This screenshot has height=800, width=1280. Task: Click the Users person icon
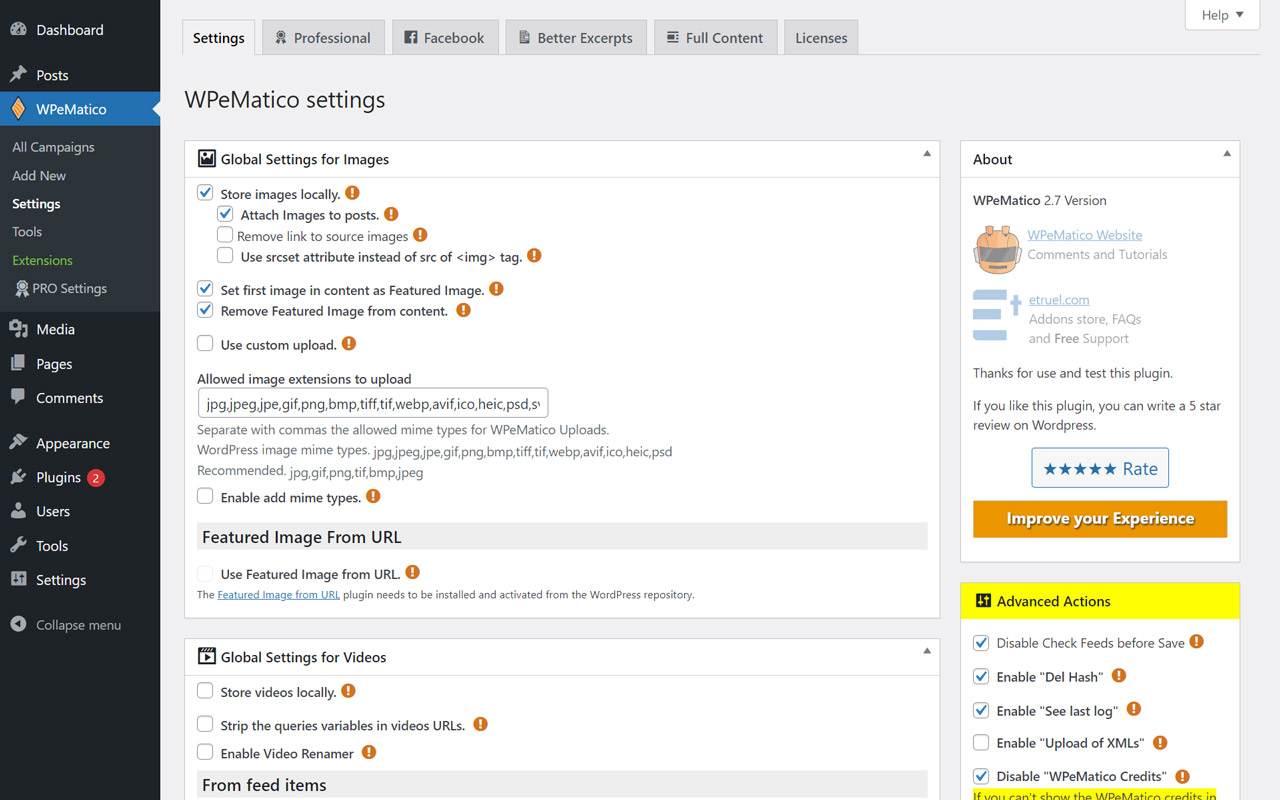point(18,511)
